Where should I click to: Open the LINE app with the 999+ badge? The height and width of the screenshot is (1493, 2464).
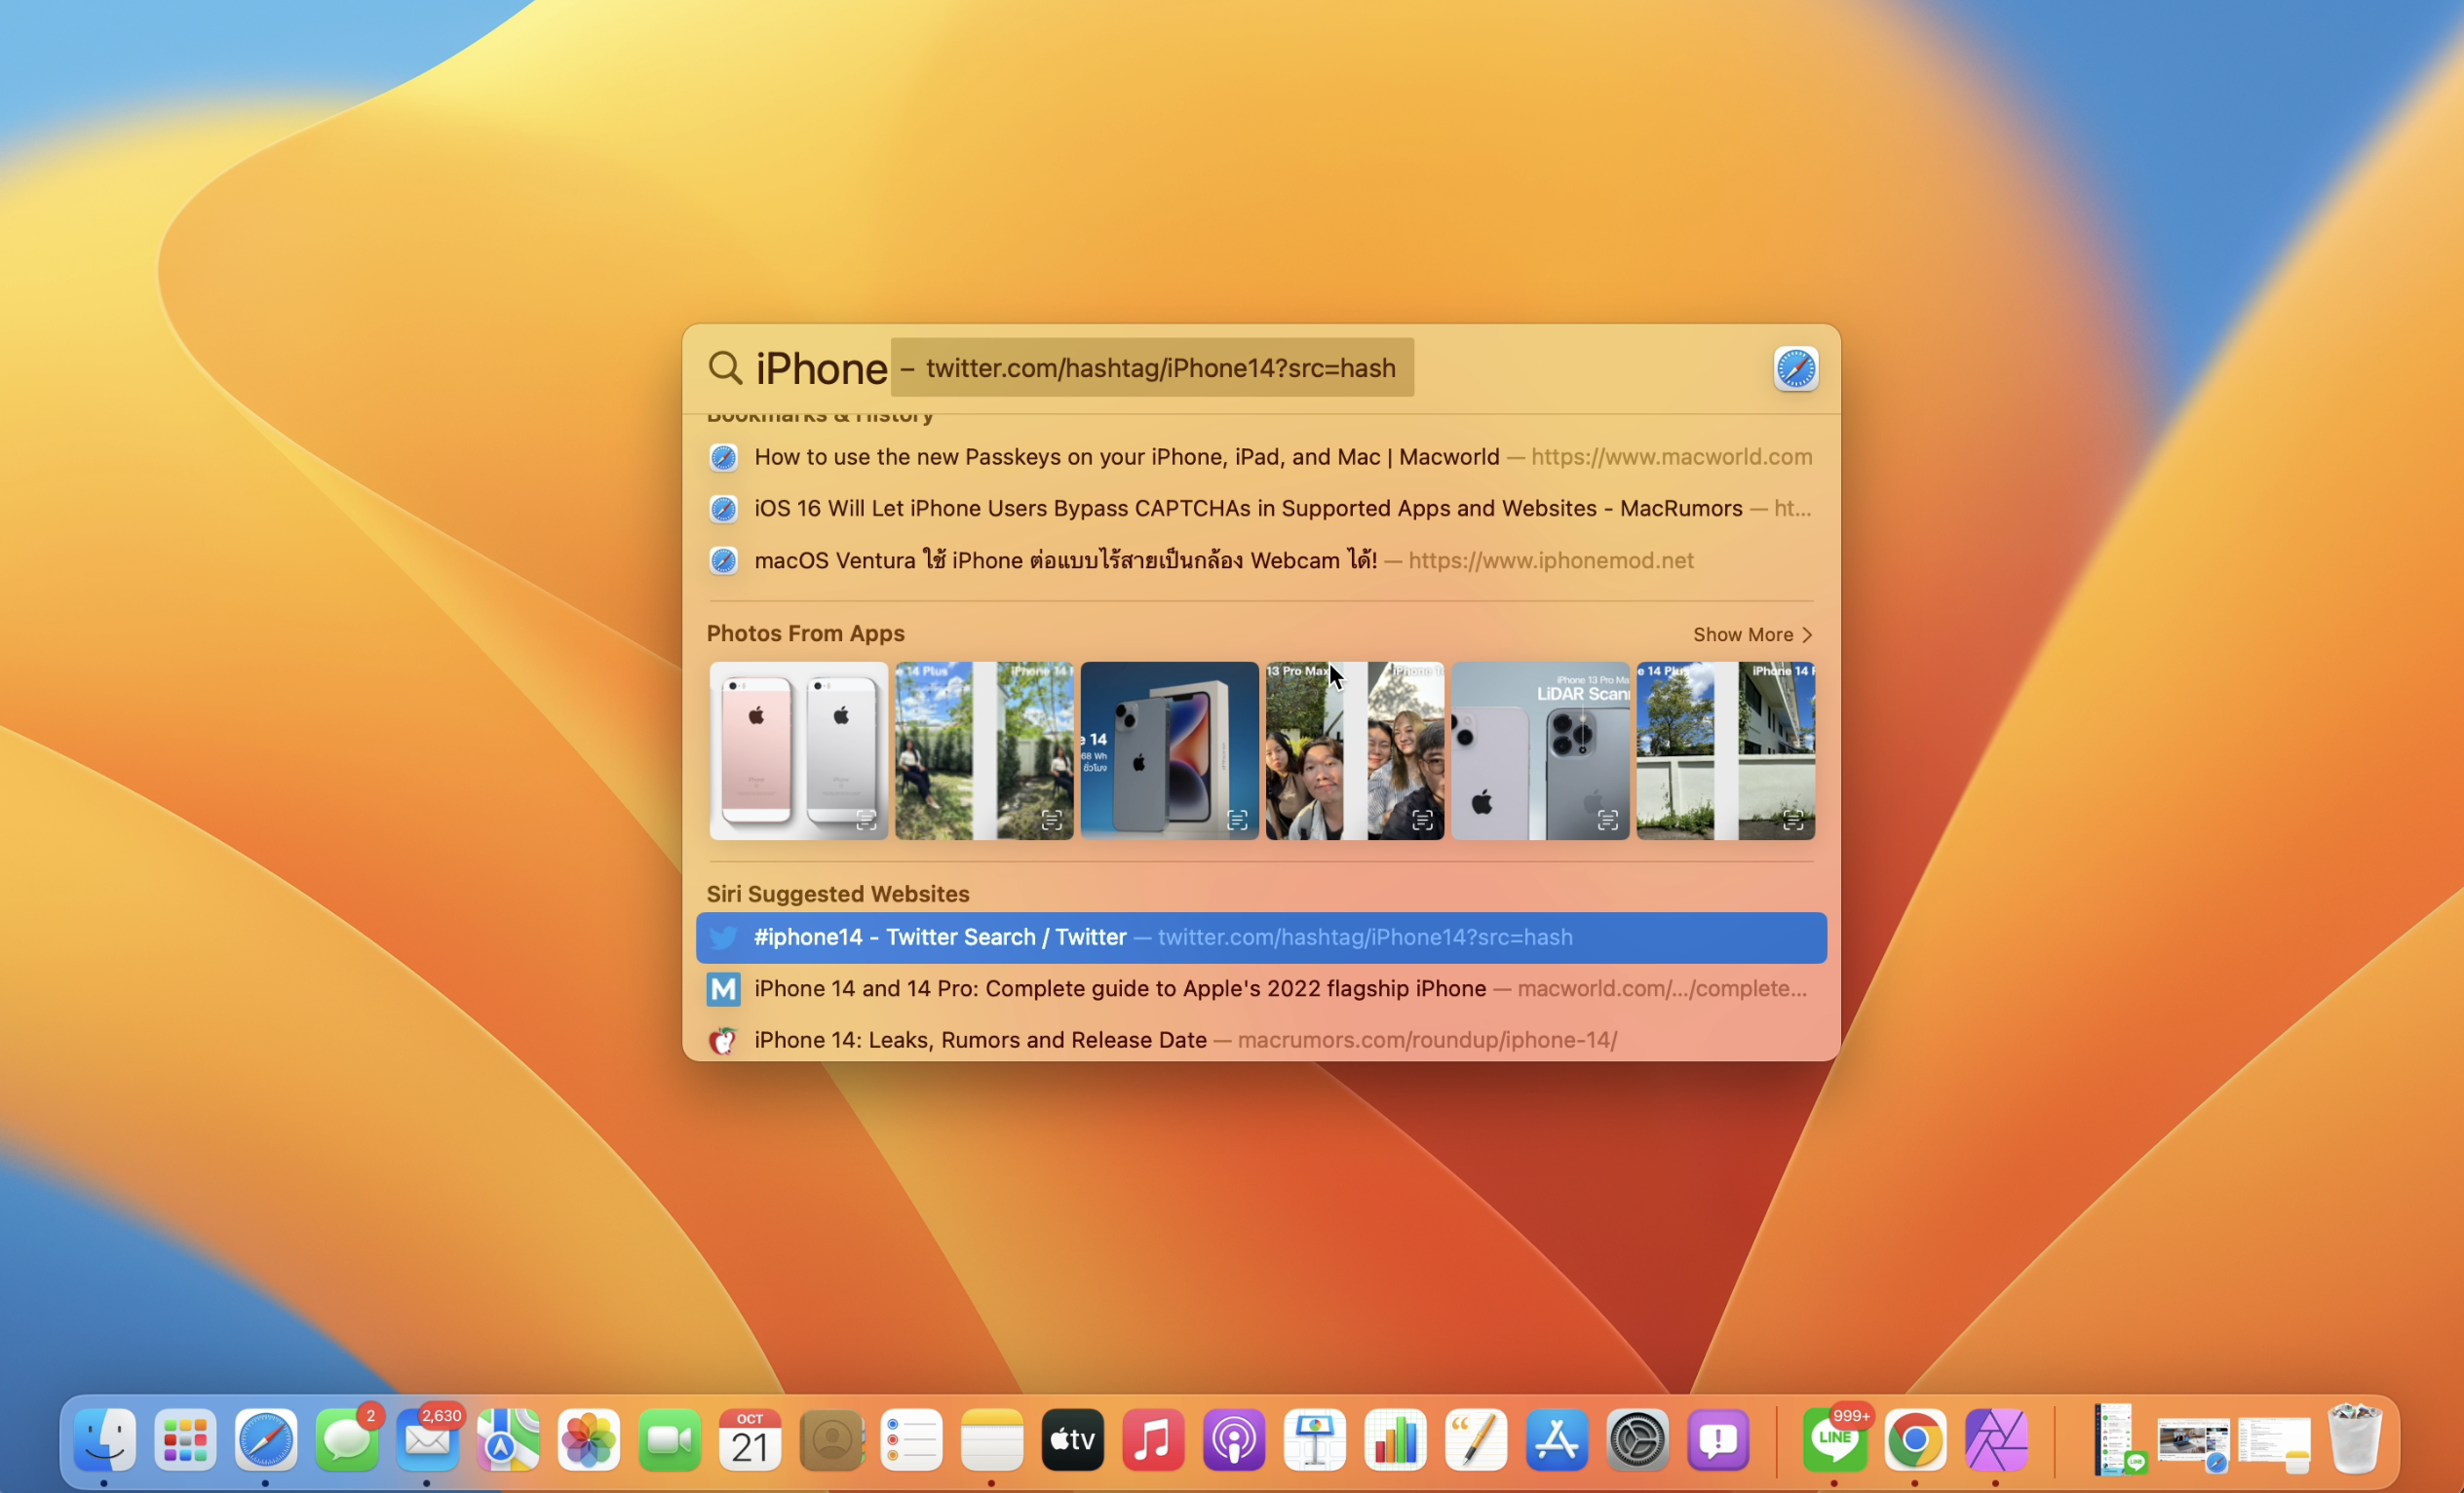pos(1834,1440)
